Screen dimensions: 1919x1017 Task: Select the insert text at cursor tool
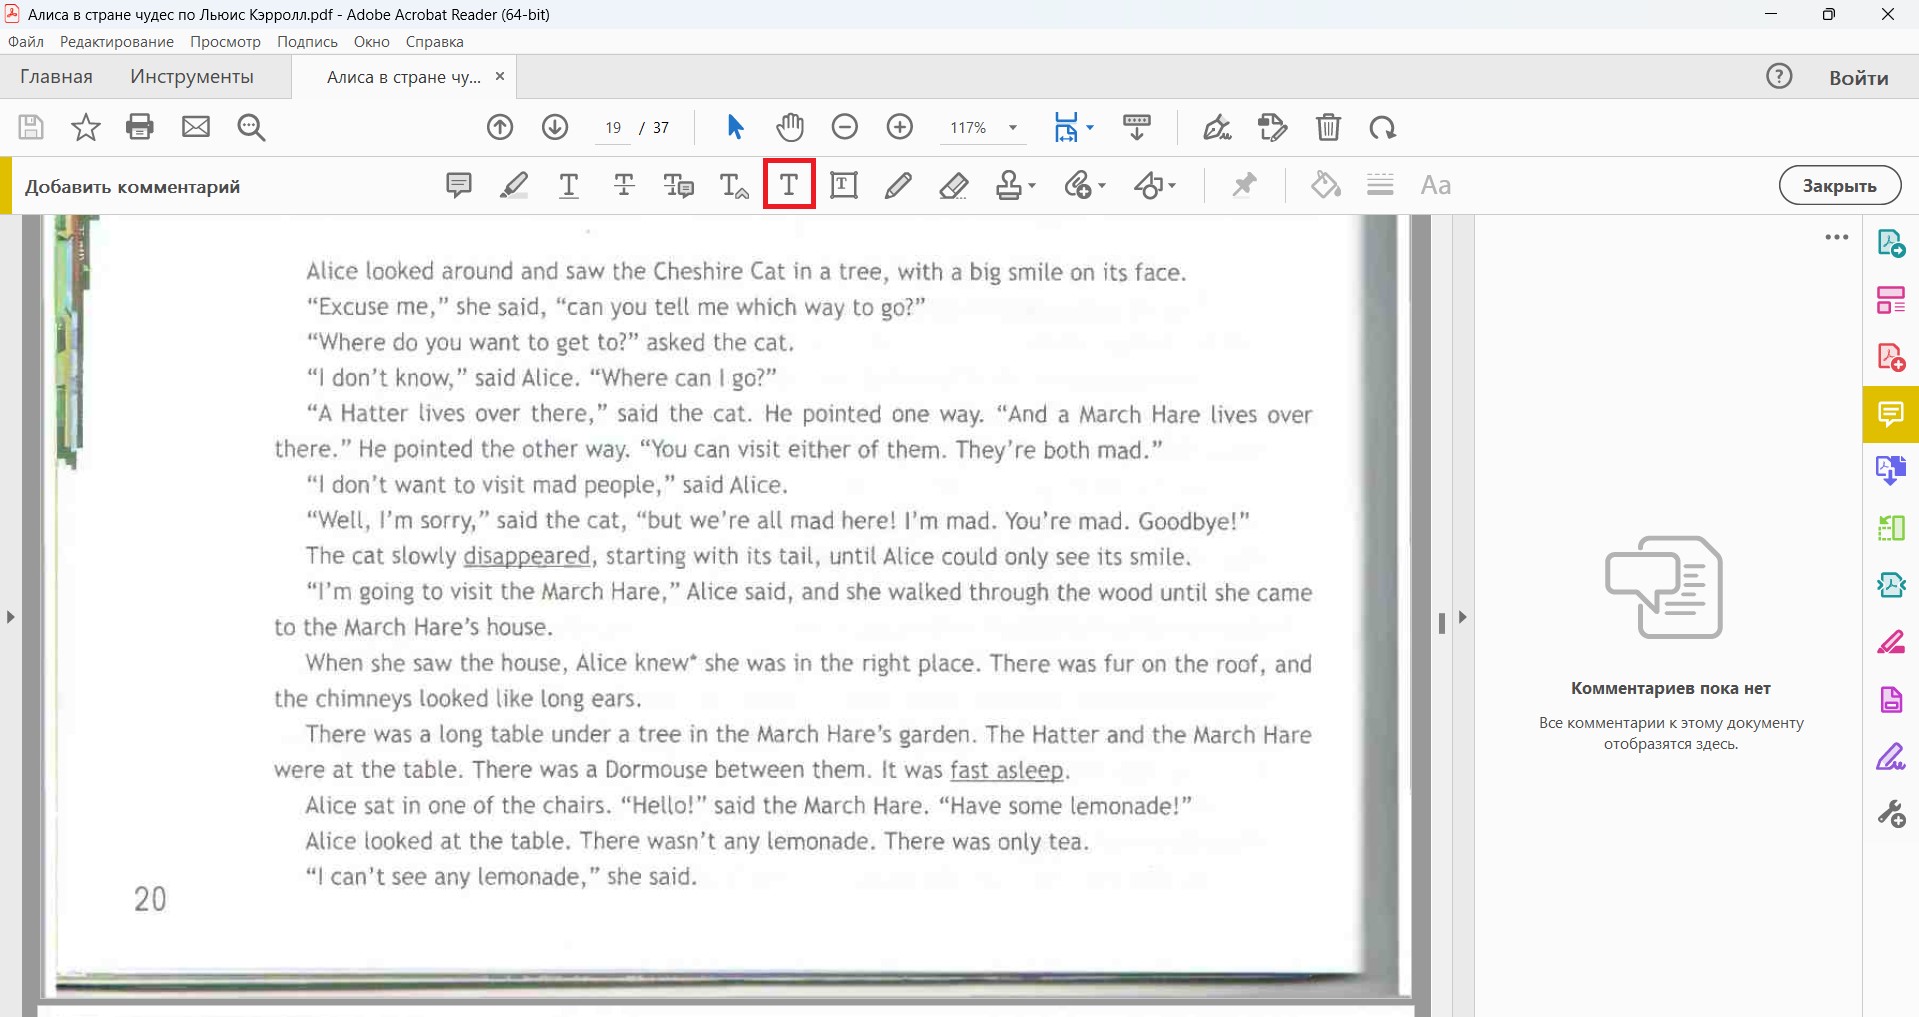pyautogui.click(x=734, y=185)
